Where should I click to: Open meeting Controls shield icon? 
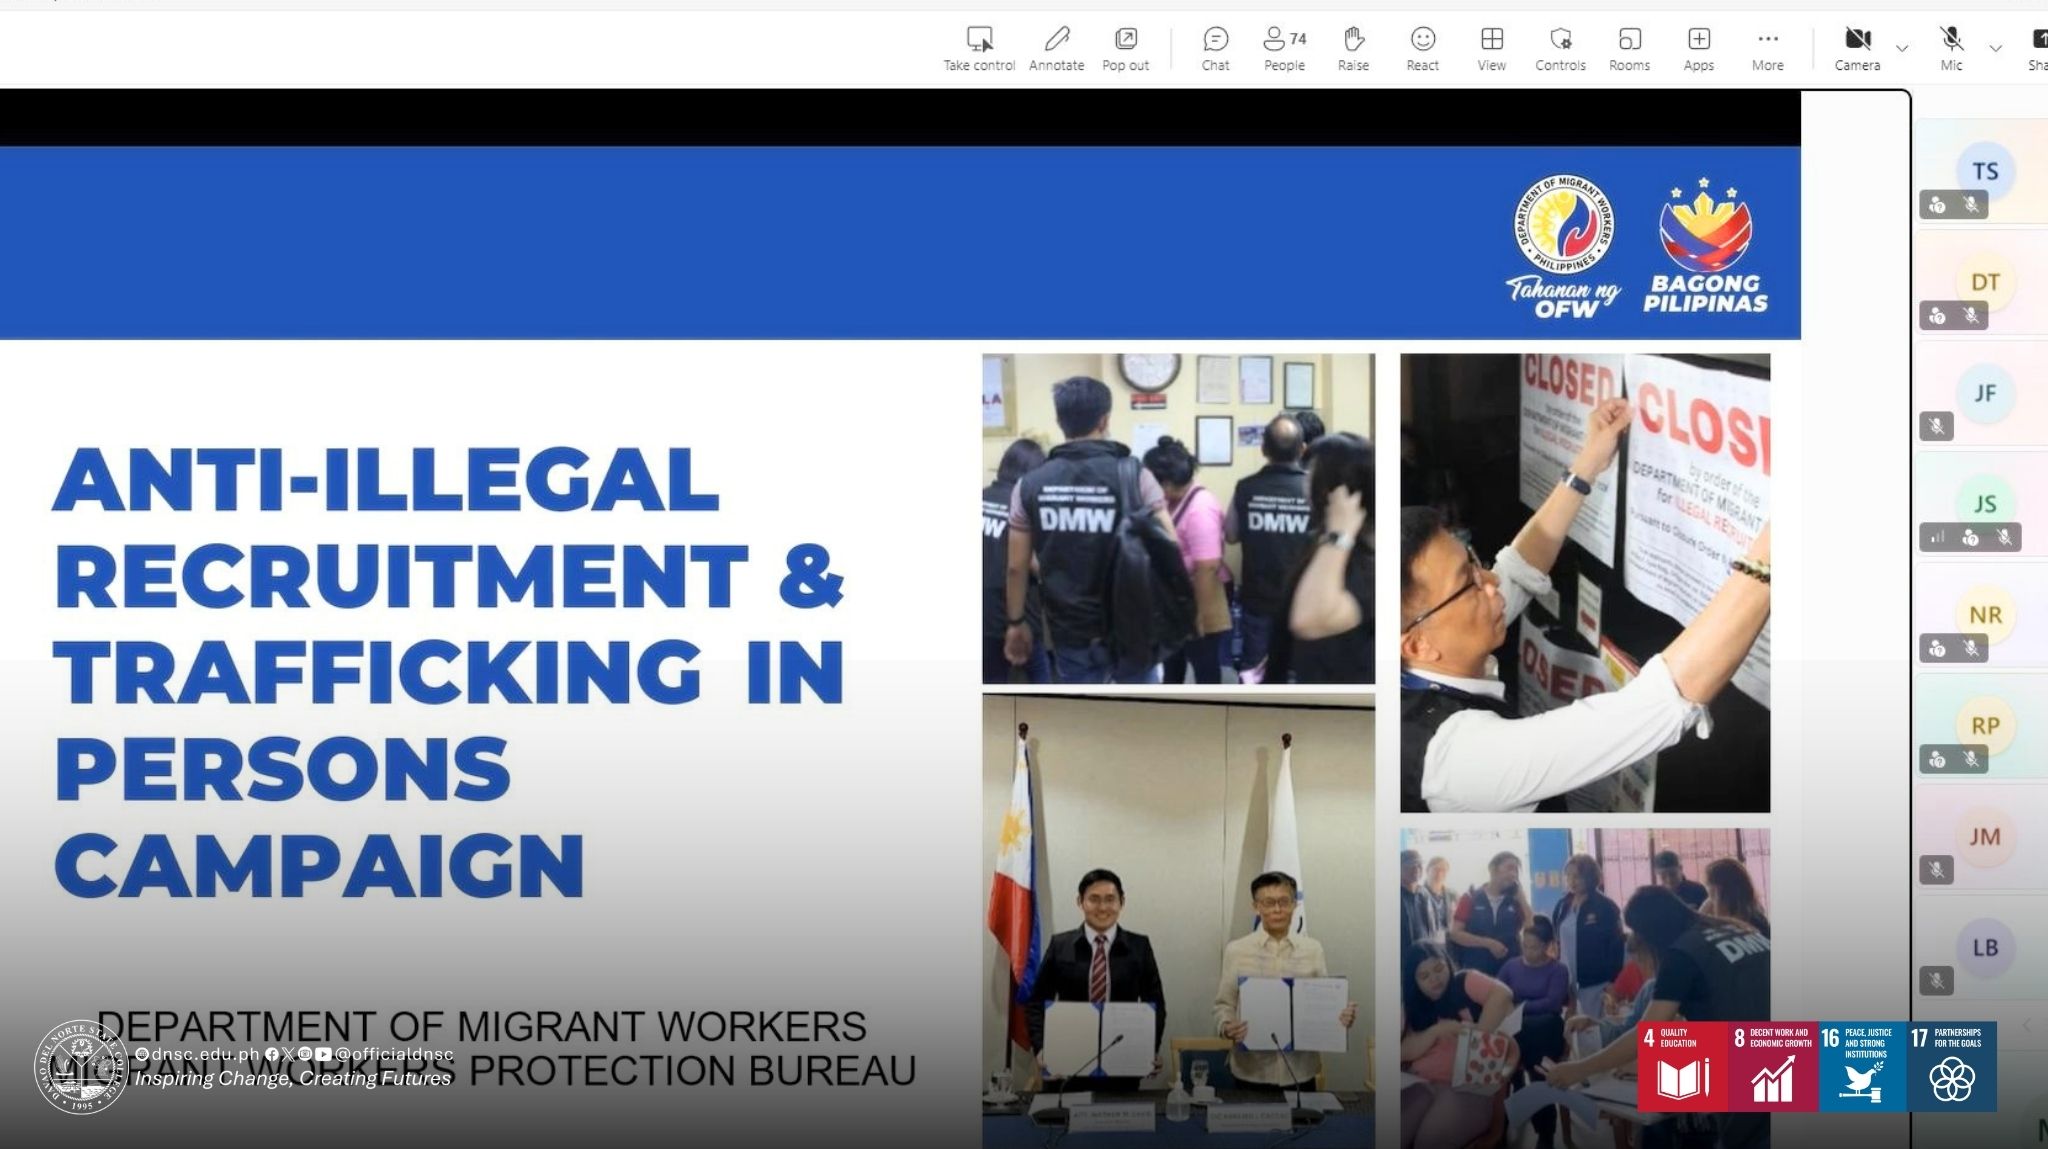click(x=1560, y=49)
